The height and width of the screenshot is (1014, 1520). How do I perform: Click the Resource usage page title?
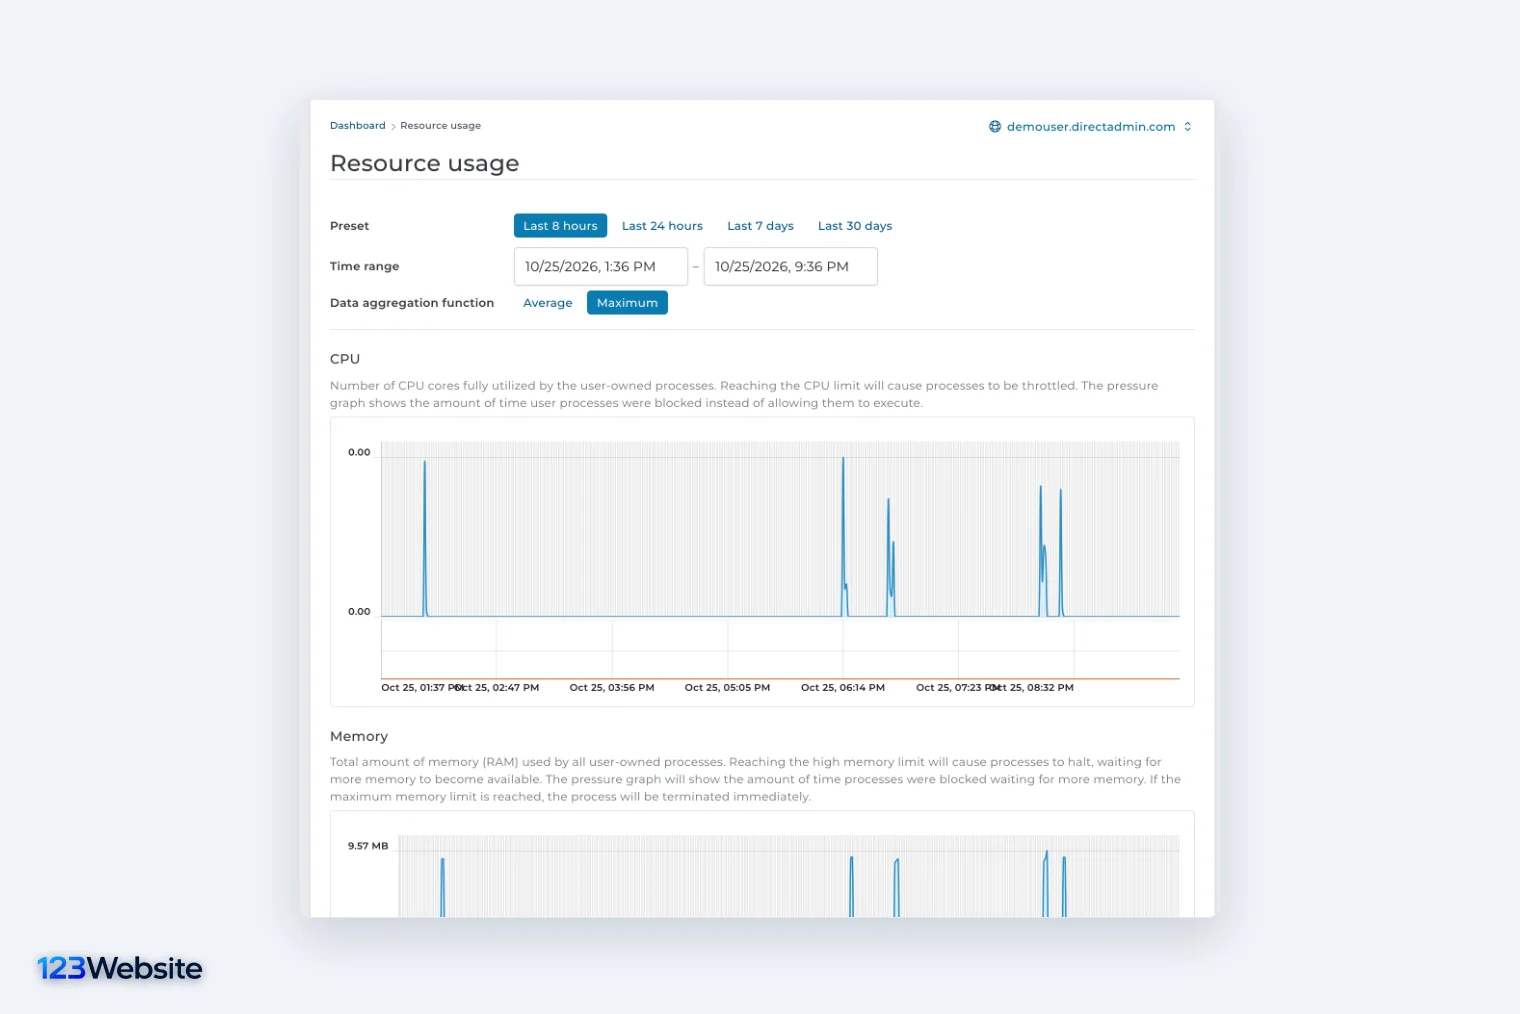pos(425,163)
